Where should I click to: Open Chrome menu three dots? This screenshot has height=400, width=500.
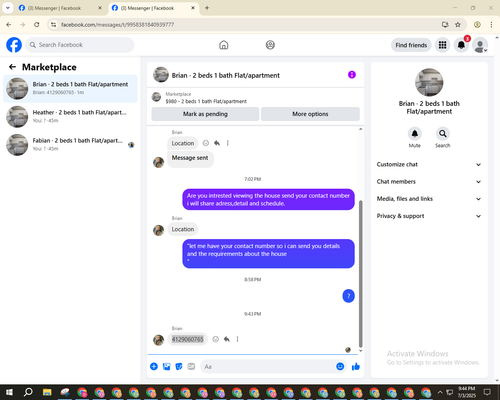pos(491,25)
